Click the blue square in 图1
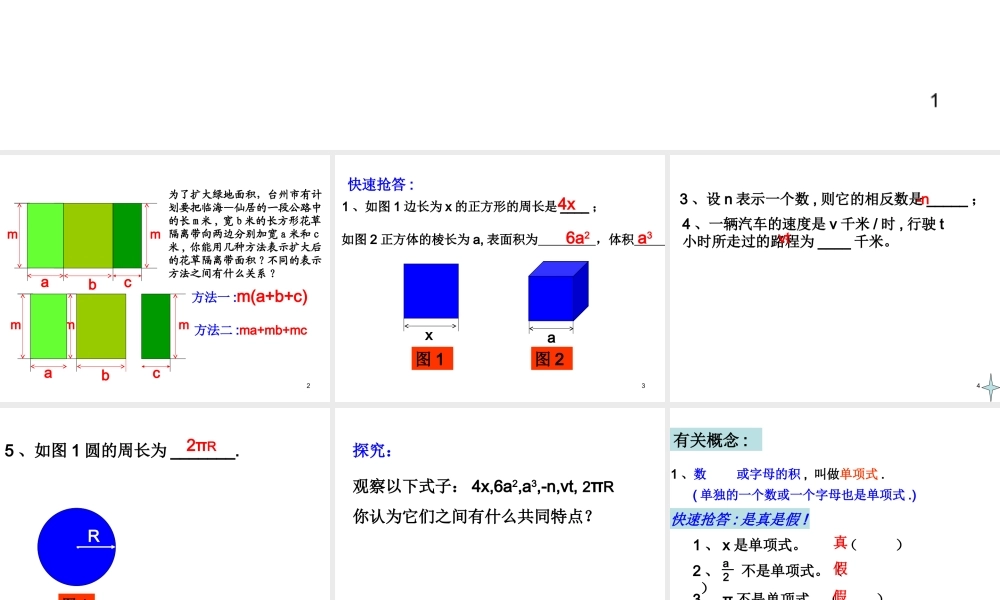 430,290
